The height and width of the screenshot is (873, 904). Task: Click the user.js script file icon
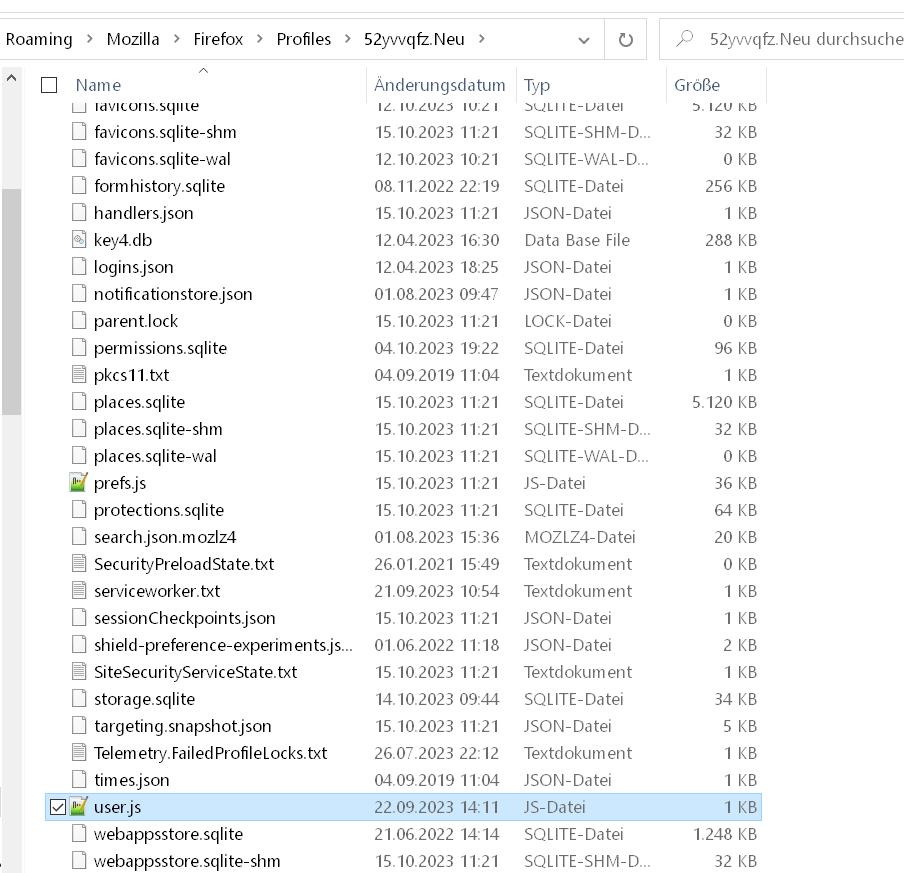(x=80, y=807)
